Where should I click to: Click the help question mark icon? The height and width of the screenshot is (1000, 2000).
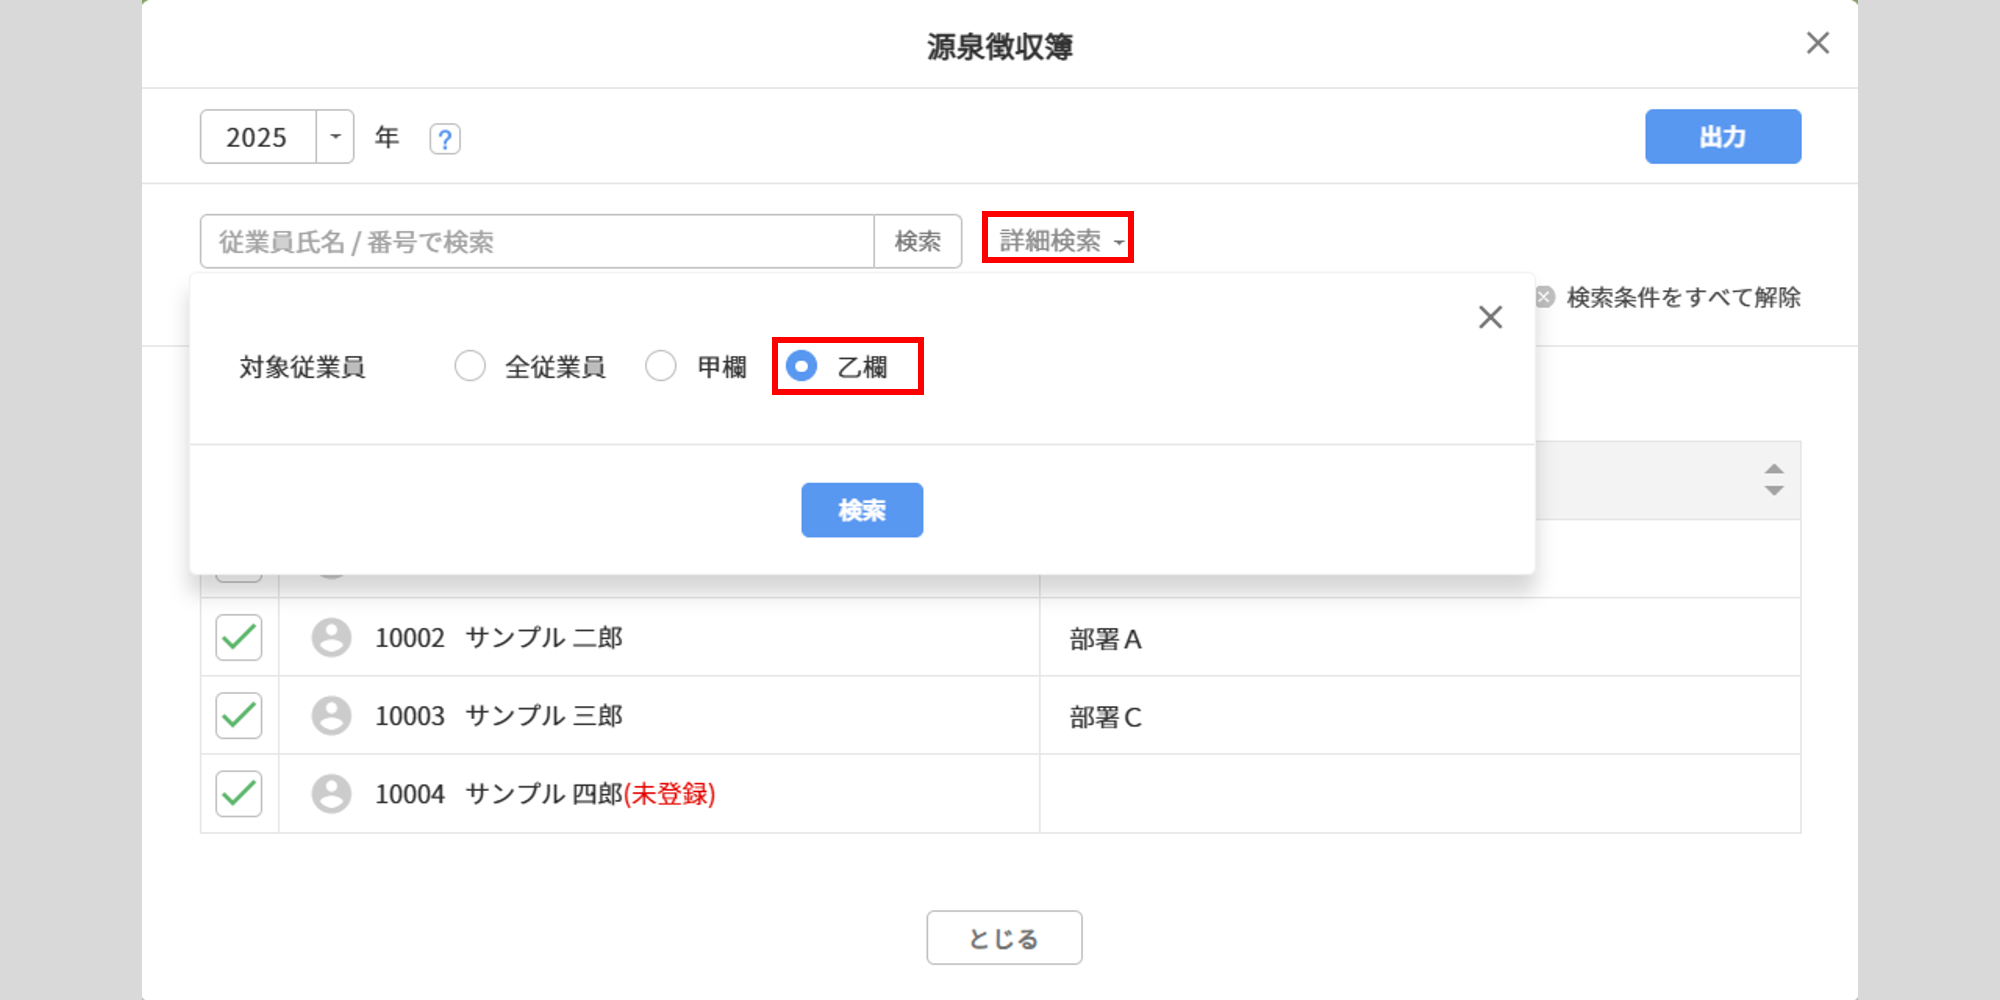(x=445, y=138)
